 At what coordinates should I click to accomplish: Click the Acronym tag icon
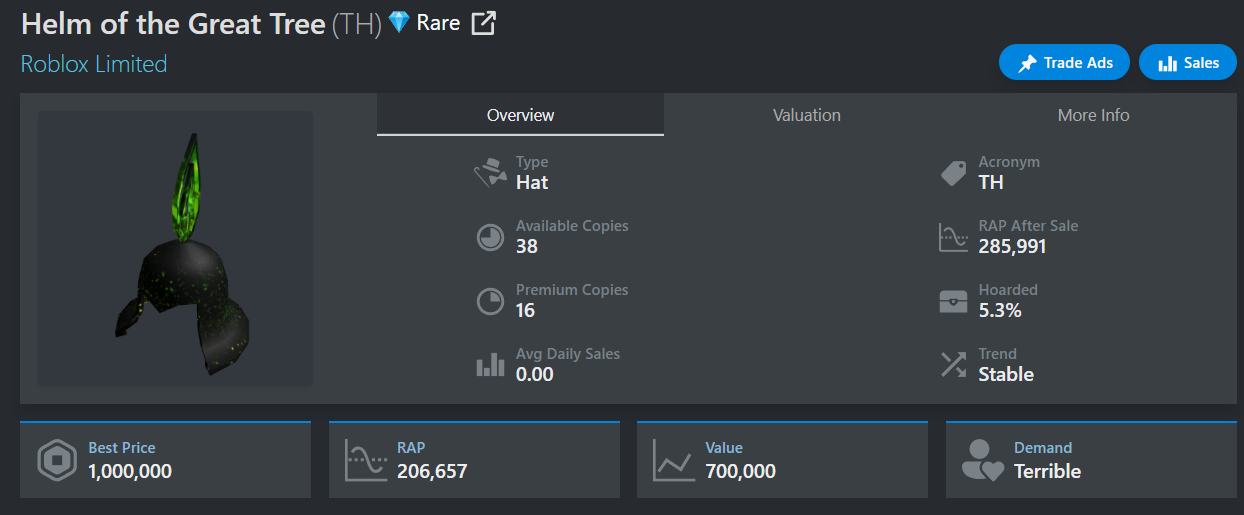coord(954,173)
